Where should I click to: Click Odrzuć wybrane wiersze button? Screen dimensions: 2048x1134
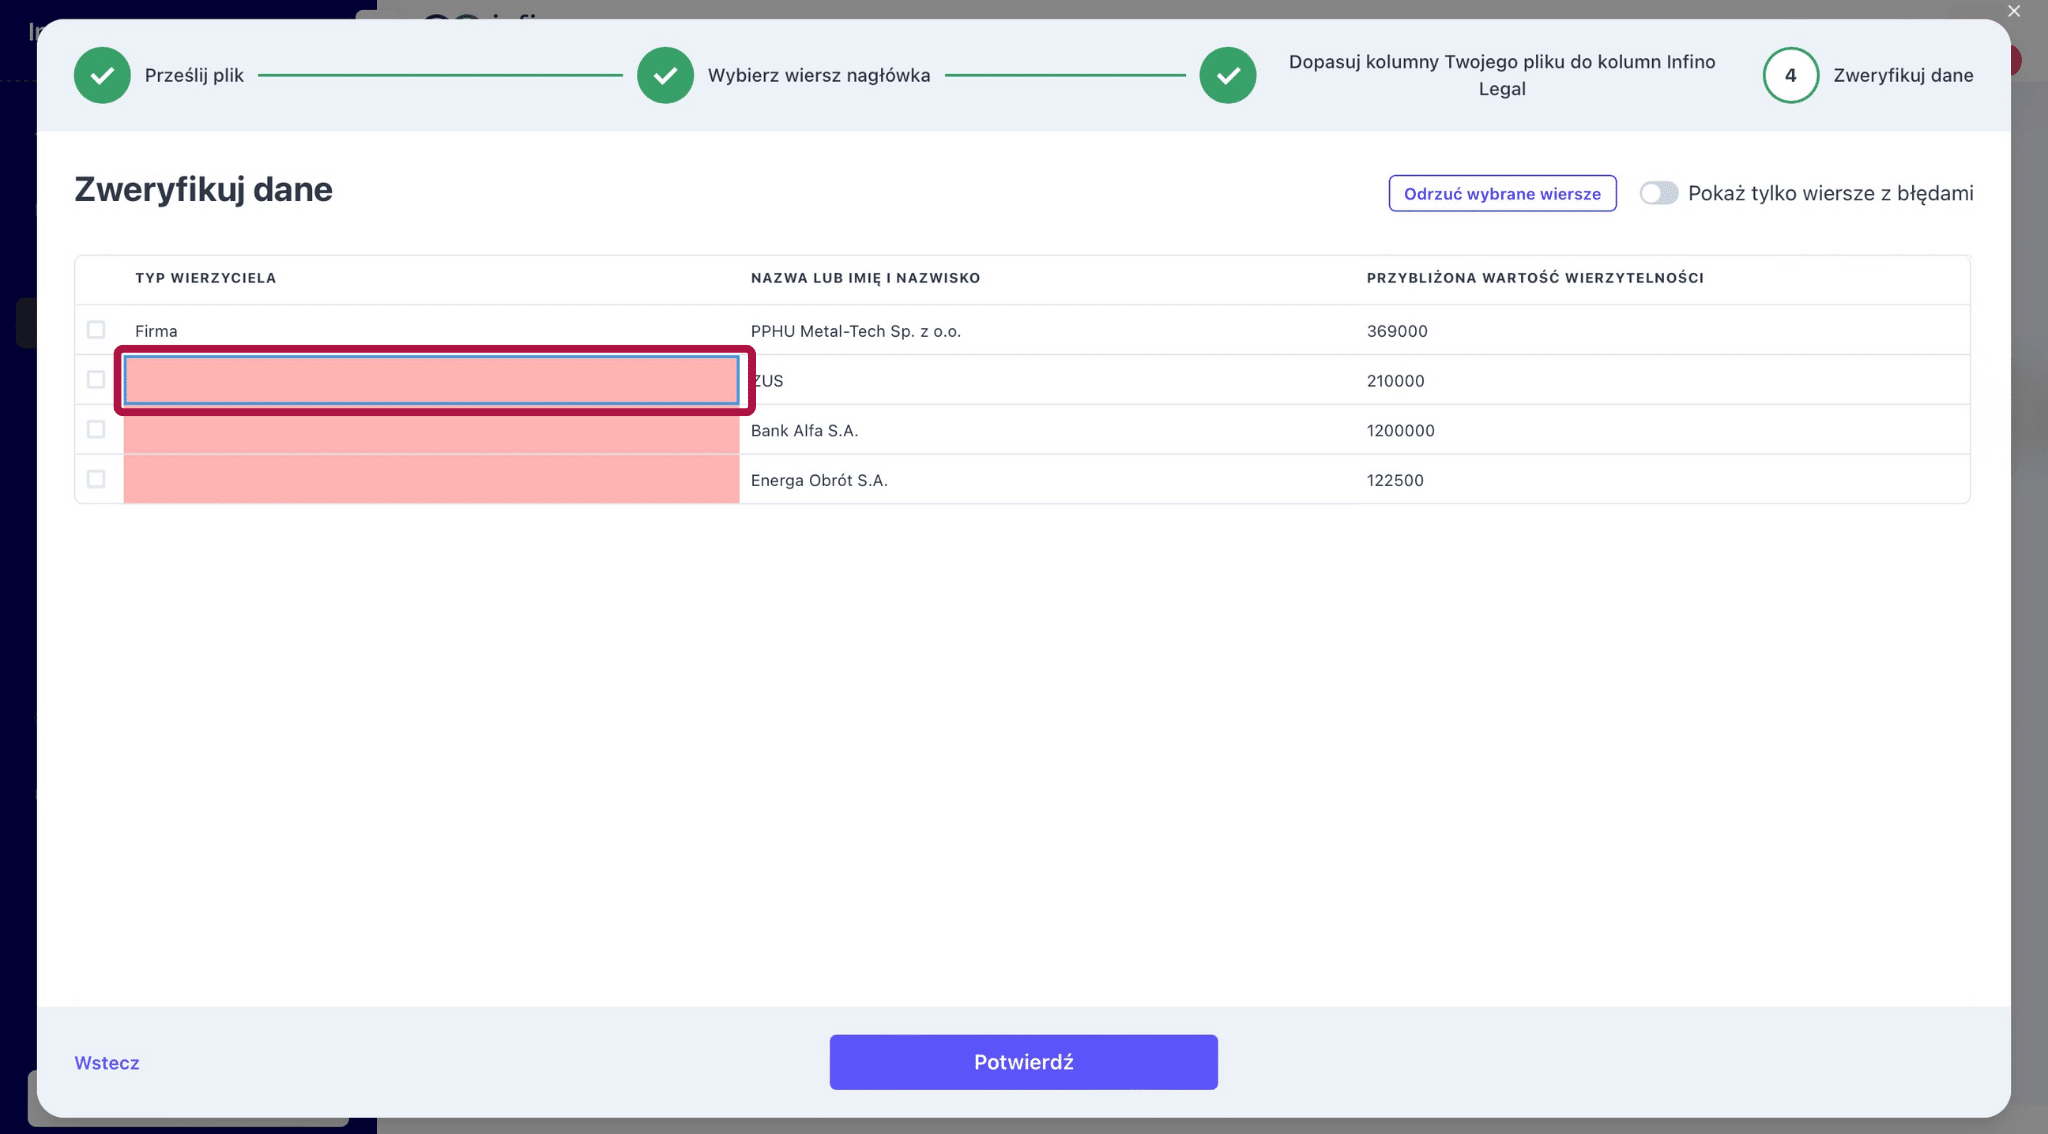1502,193
